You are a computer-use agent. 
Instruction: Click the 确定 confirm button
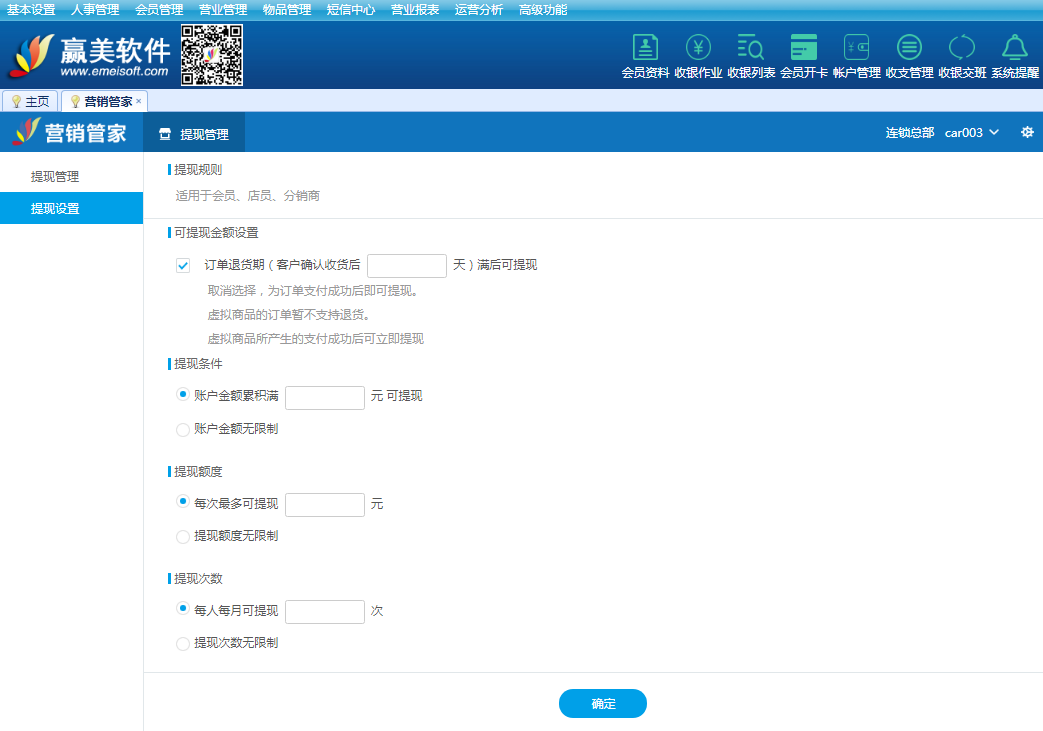click(x=602, y=704)
